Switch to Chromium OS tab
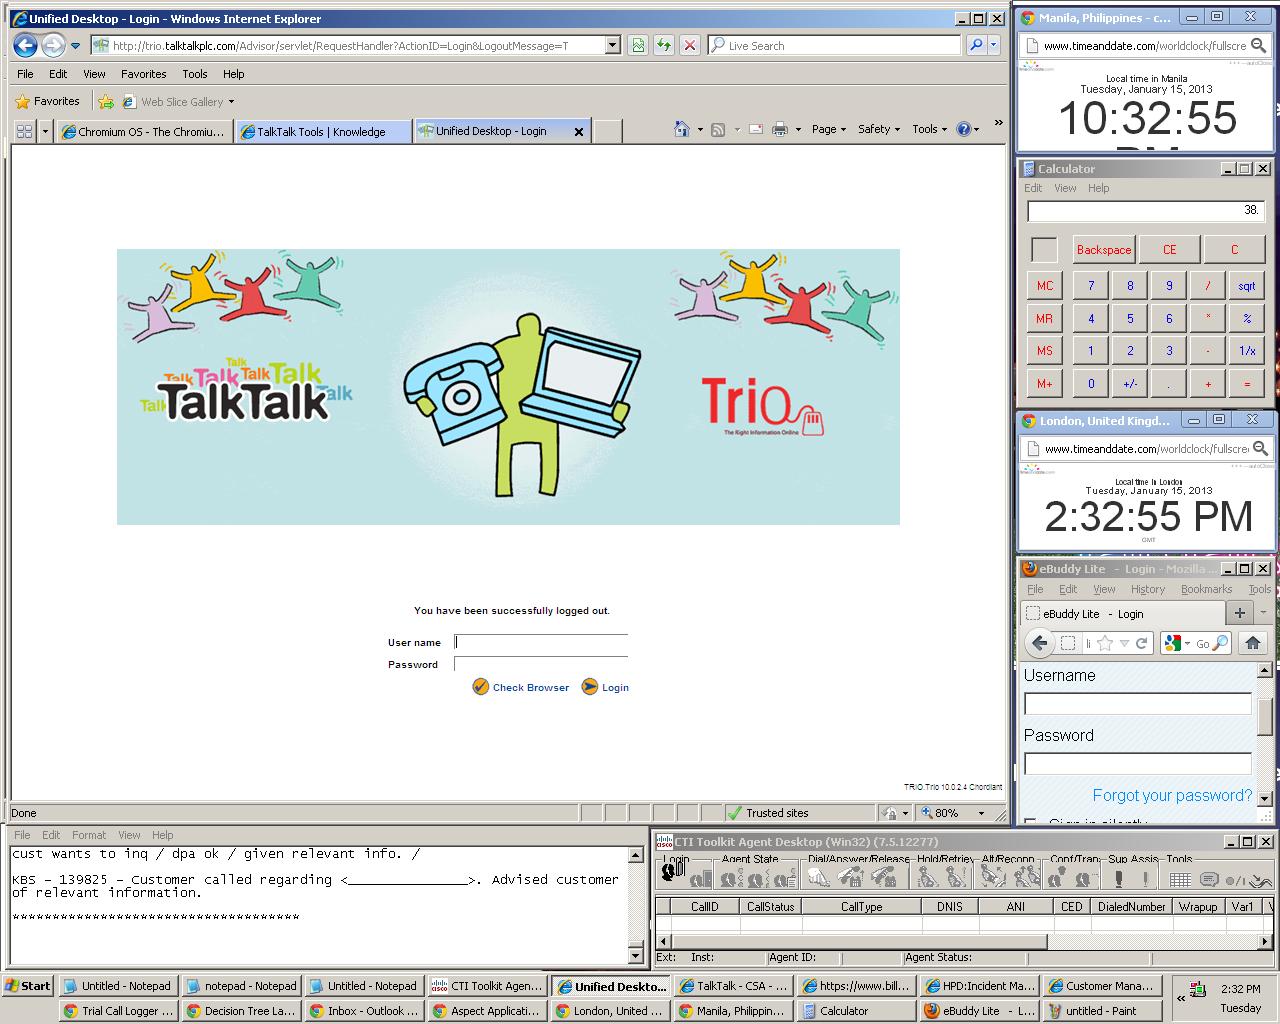The image size is (1280, 1024). point(145,131)
